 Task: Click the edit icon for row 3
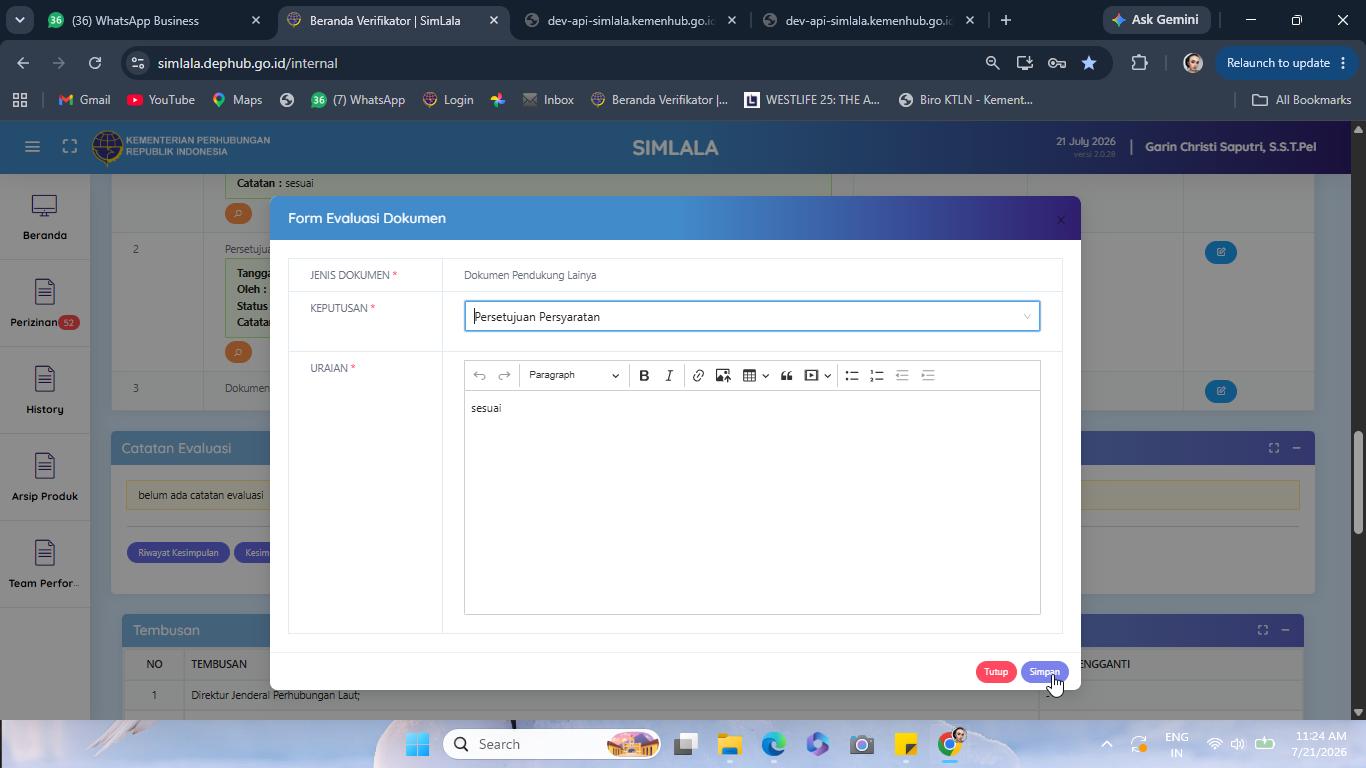click(x=1221, y=391)
